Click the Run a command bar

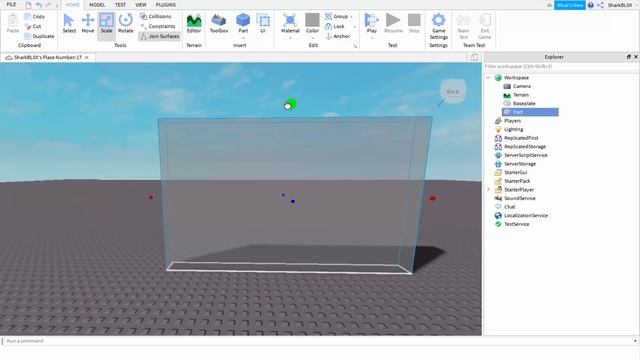[319, 341]
